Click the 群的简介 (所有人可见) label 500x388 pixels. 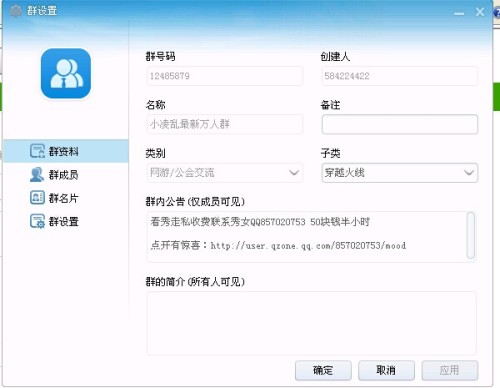(x=195, y=282)
